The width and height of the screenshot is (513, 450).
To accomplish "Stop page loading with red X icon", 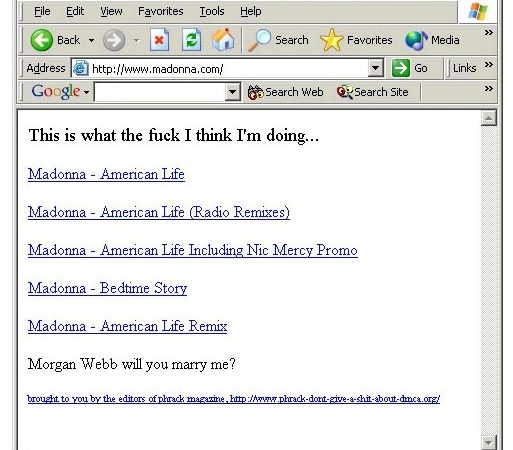I will click(159, 40).
